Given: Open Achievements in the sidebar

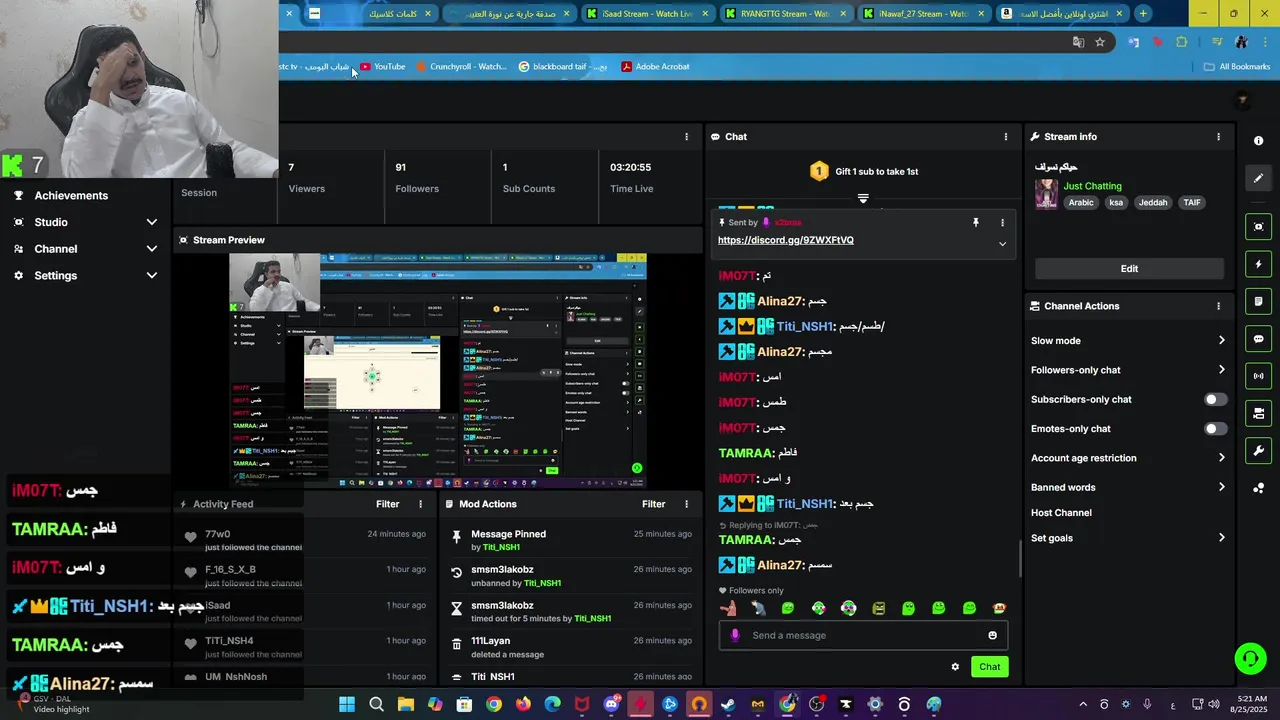Looking at the screenshot, I should coord(71,196).
